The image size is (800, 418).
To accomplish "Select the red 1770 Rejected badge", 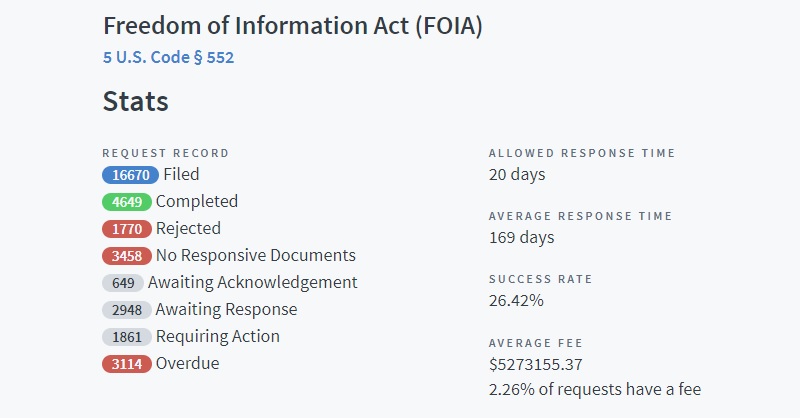I will click(x=127, y=229).
